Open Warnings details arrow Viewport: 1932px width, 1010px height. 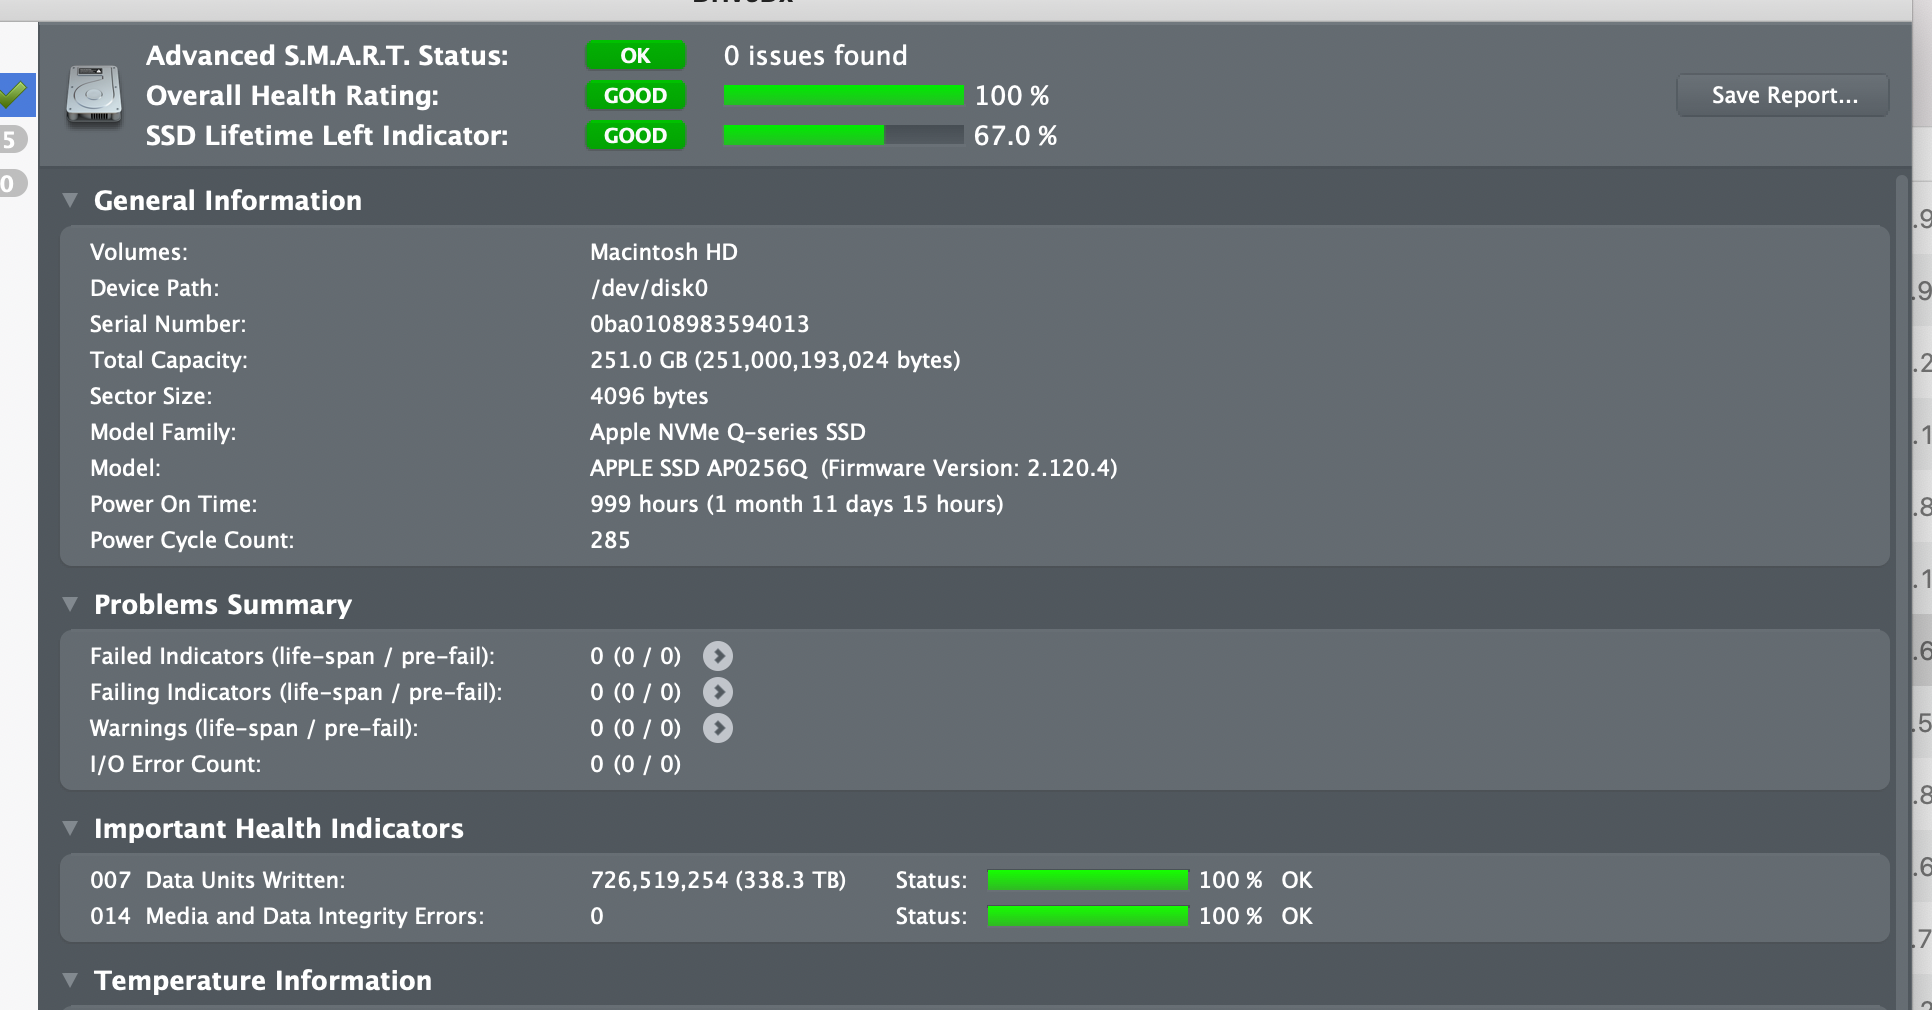717,728
